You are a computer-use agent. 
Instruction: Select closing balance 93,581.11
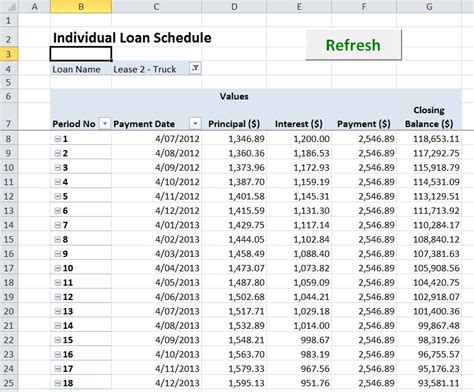(429, 383)
